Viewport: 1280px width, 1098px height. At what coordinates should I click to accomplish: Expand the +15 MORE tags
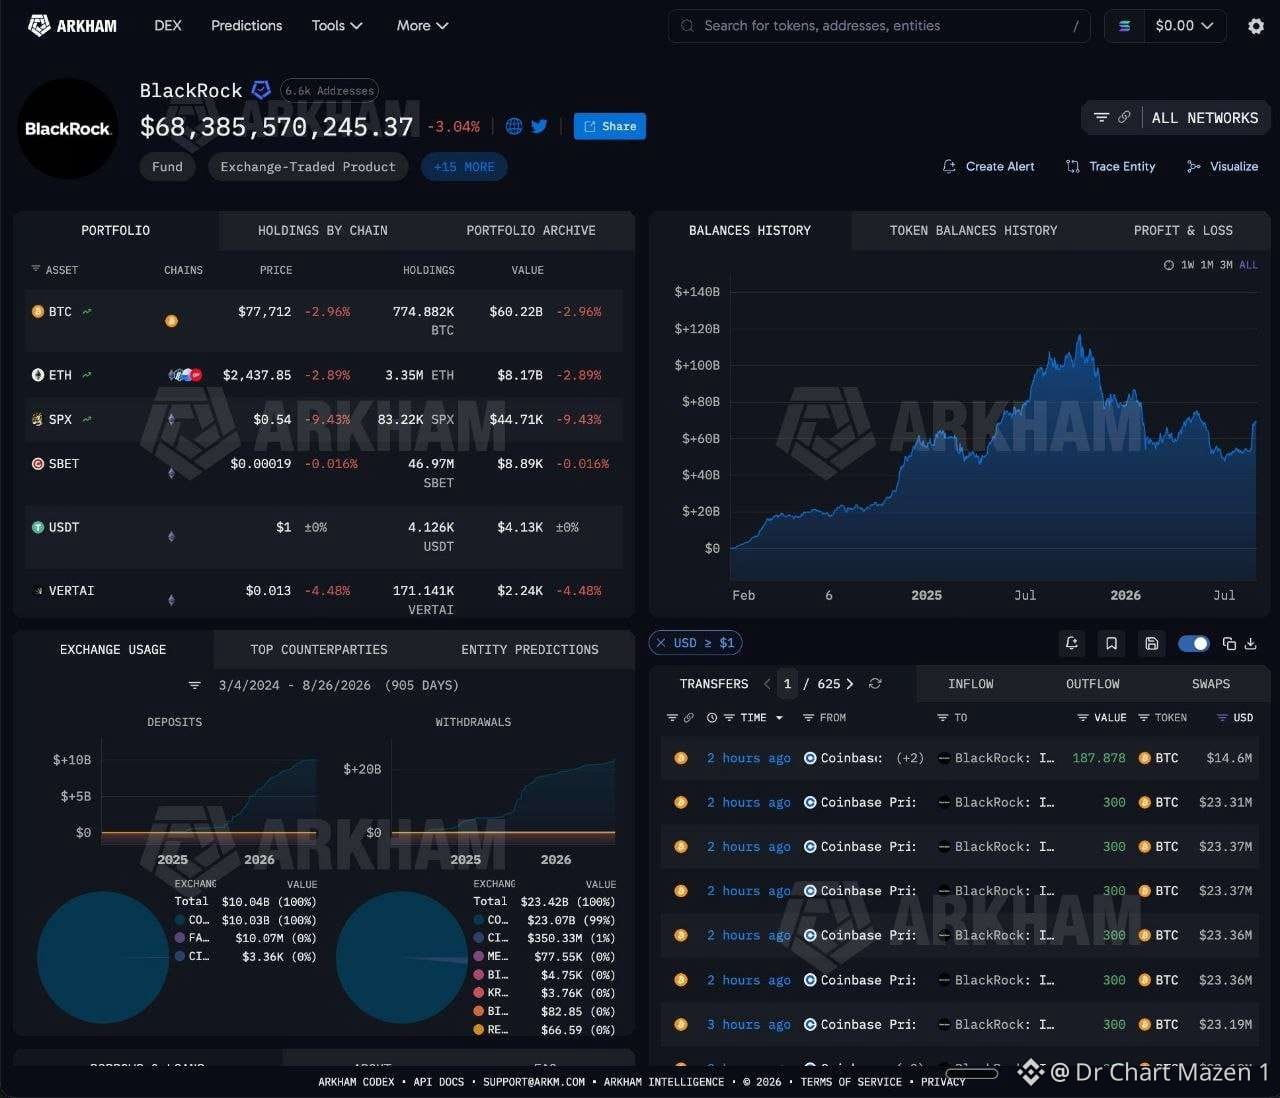[464, 167]
